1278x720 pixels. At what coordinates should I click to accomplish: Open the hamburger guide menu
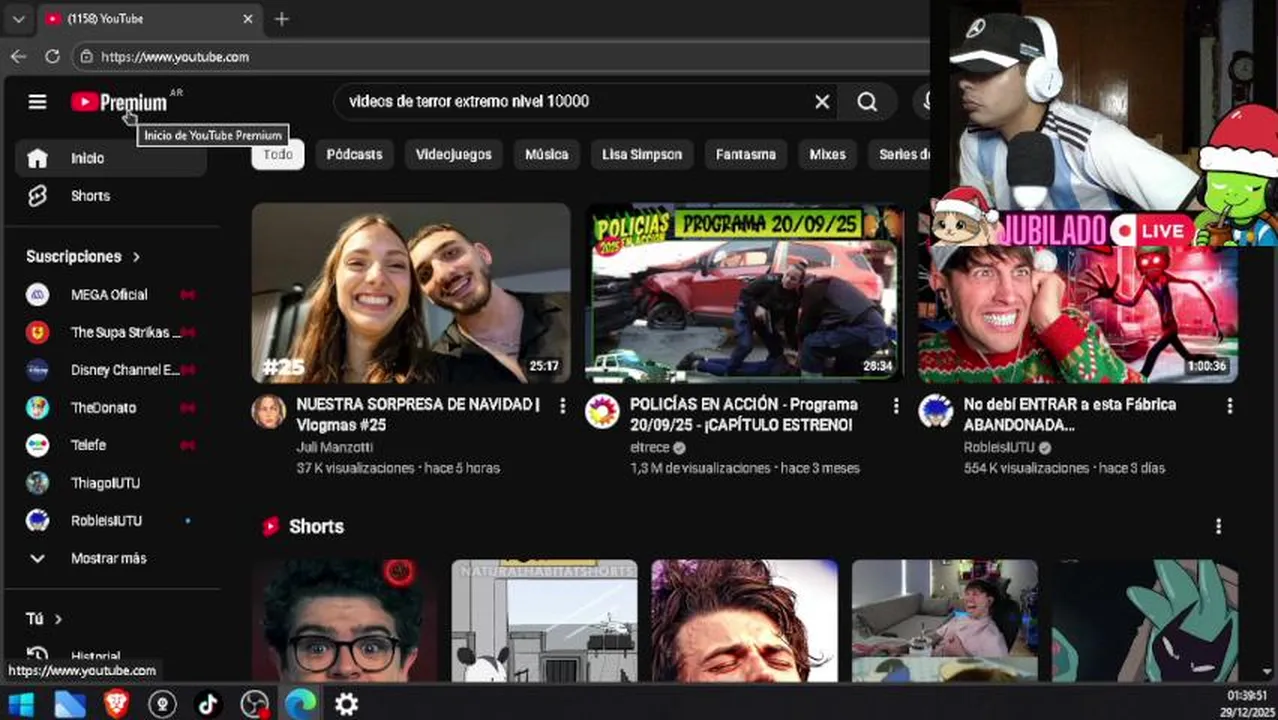(37, 101)
